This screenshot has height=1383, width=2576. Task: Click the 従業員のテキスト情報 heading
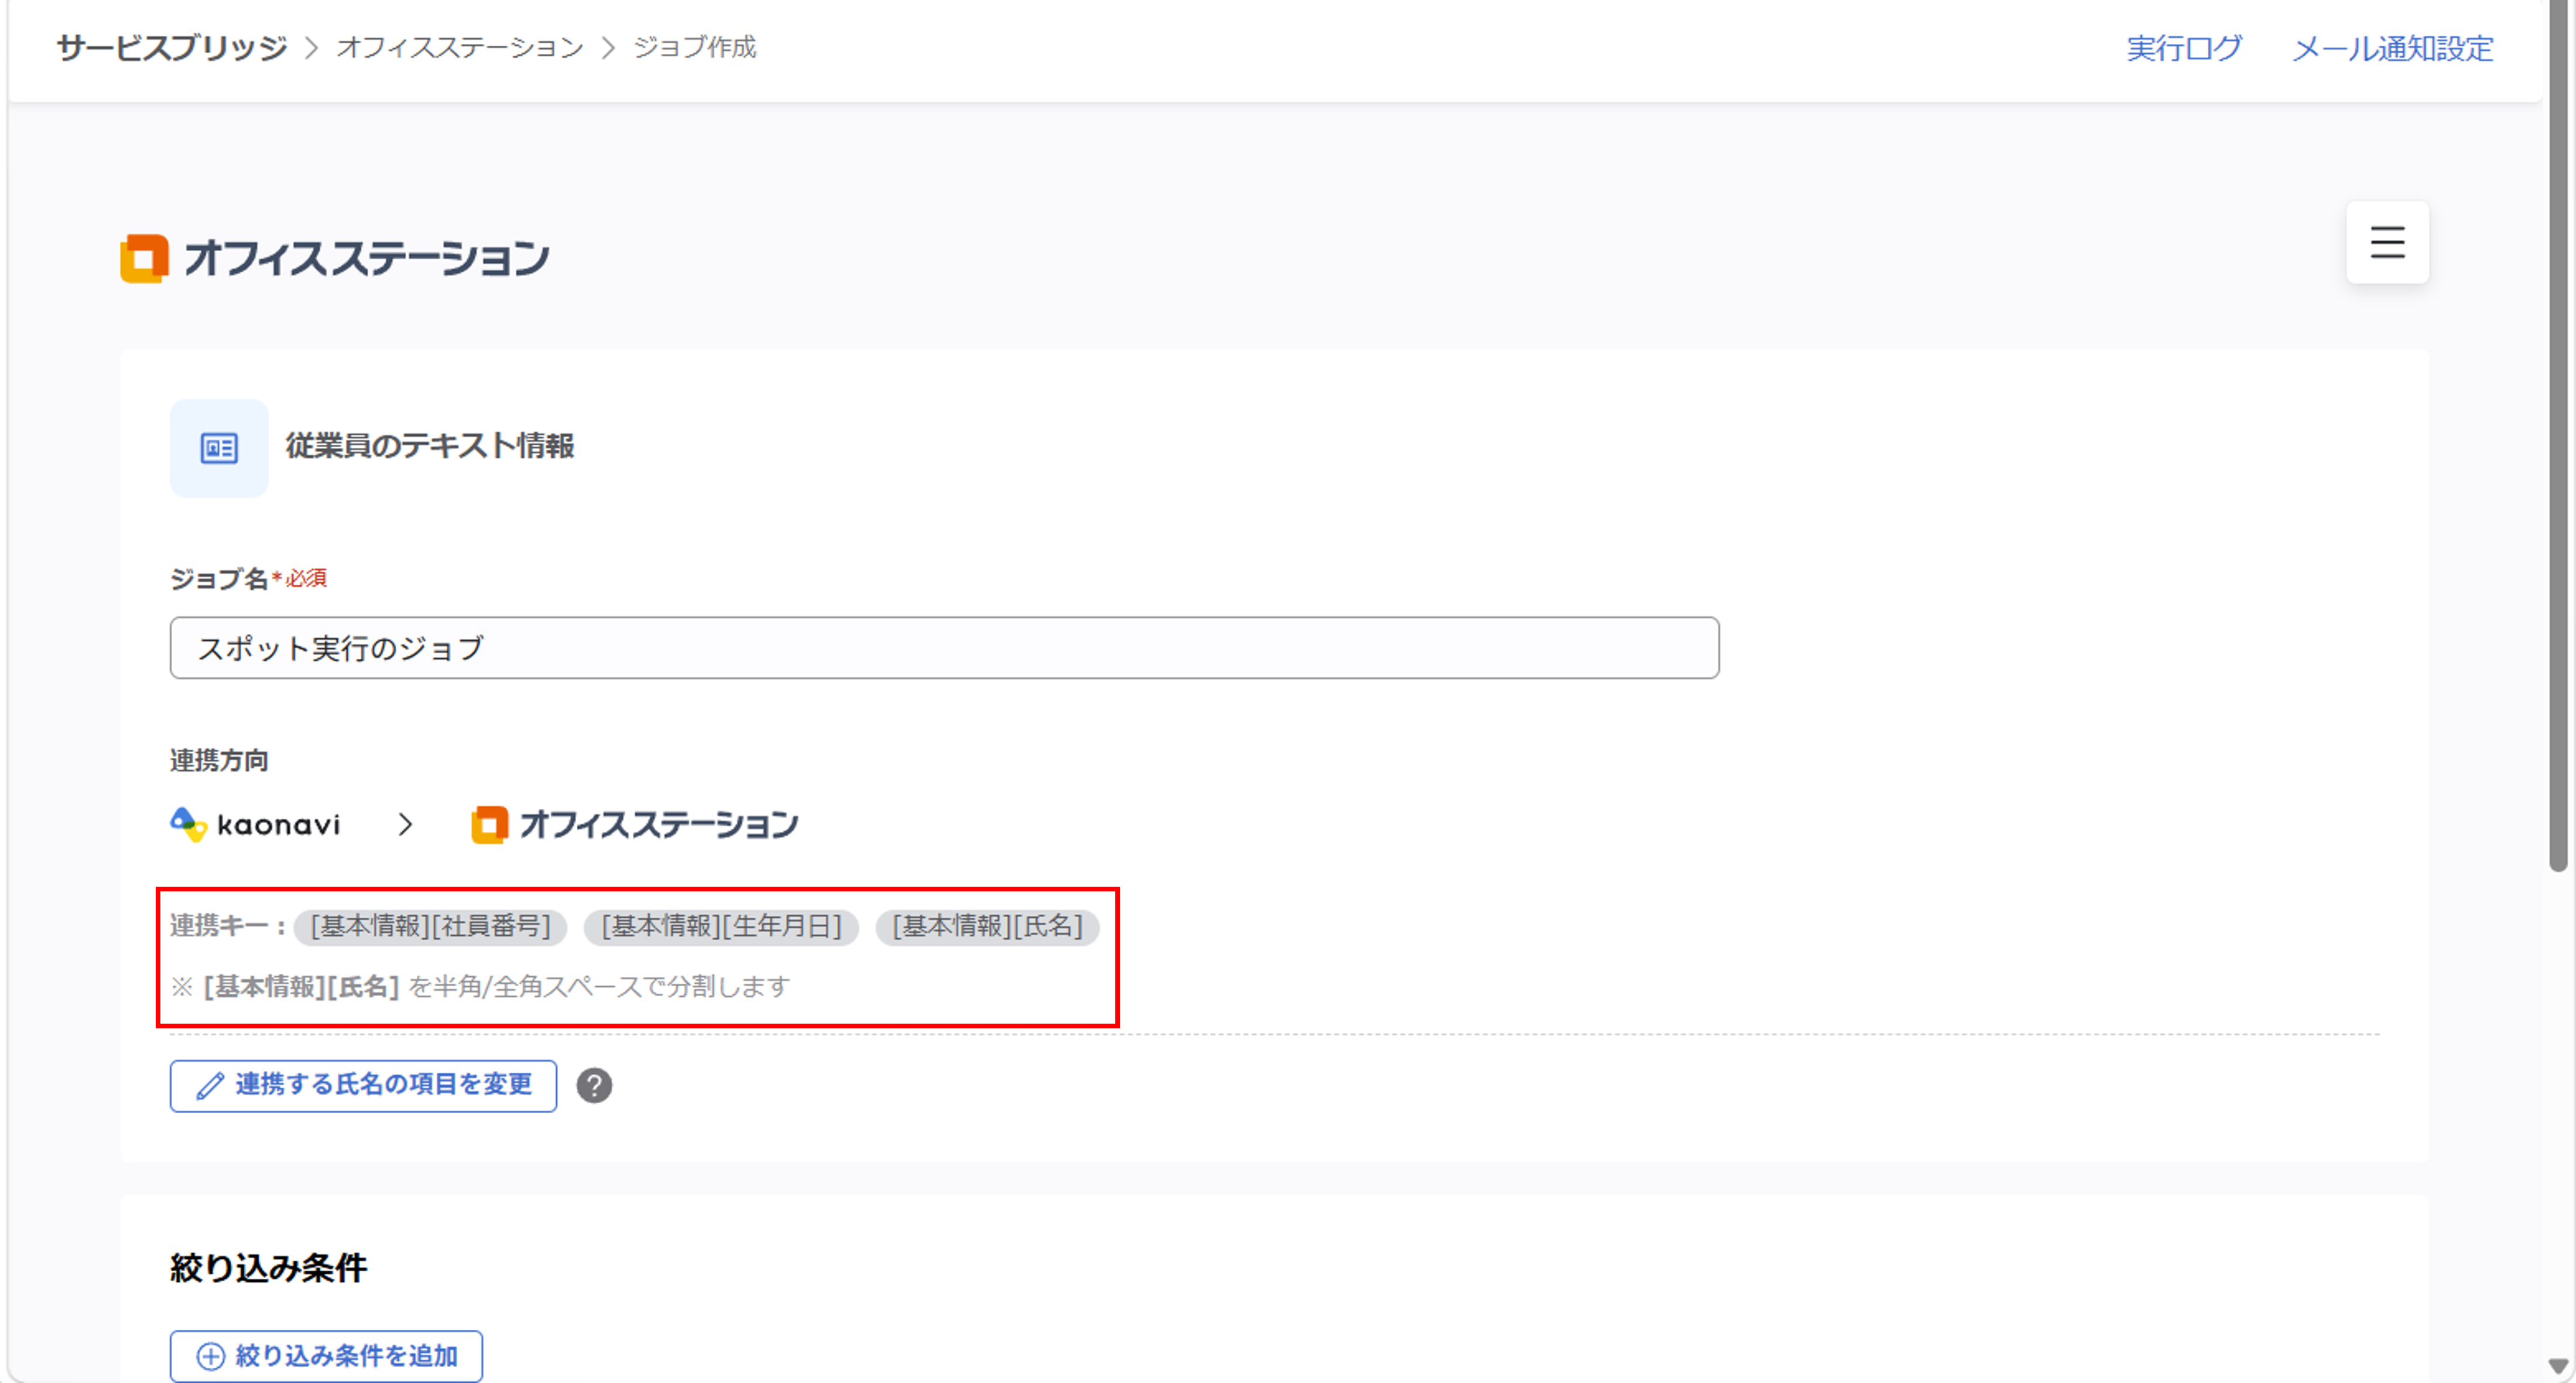pyautogui.click(x=430, y=446)
